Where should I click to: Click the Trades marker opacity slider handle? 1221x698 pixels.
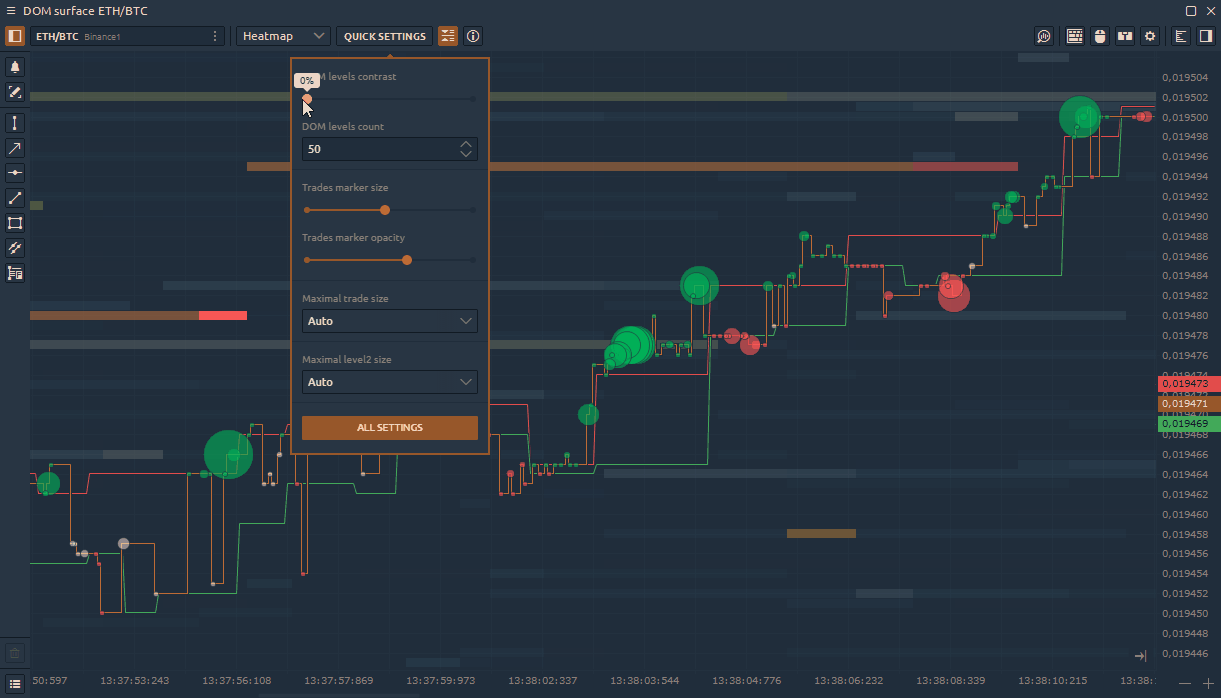[406, 260]
